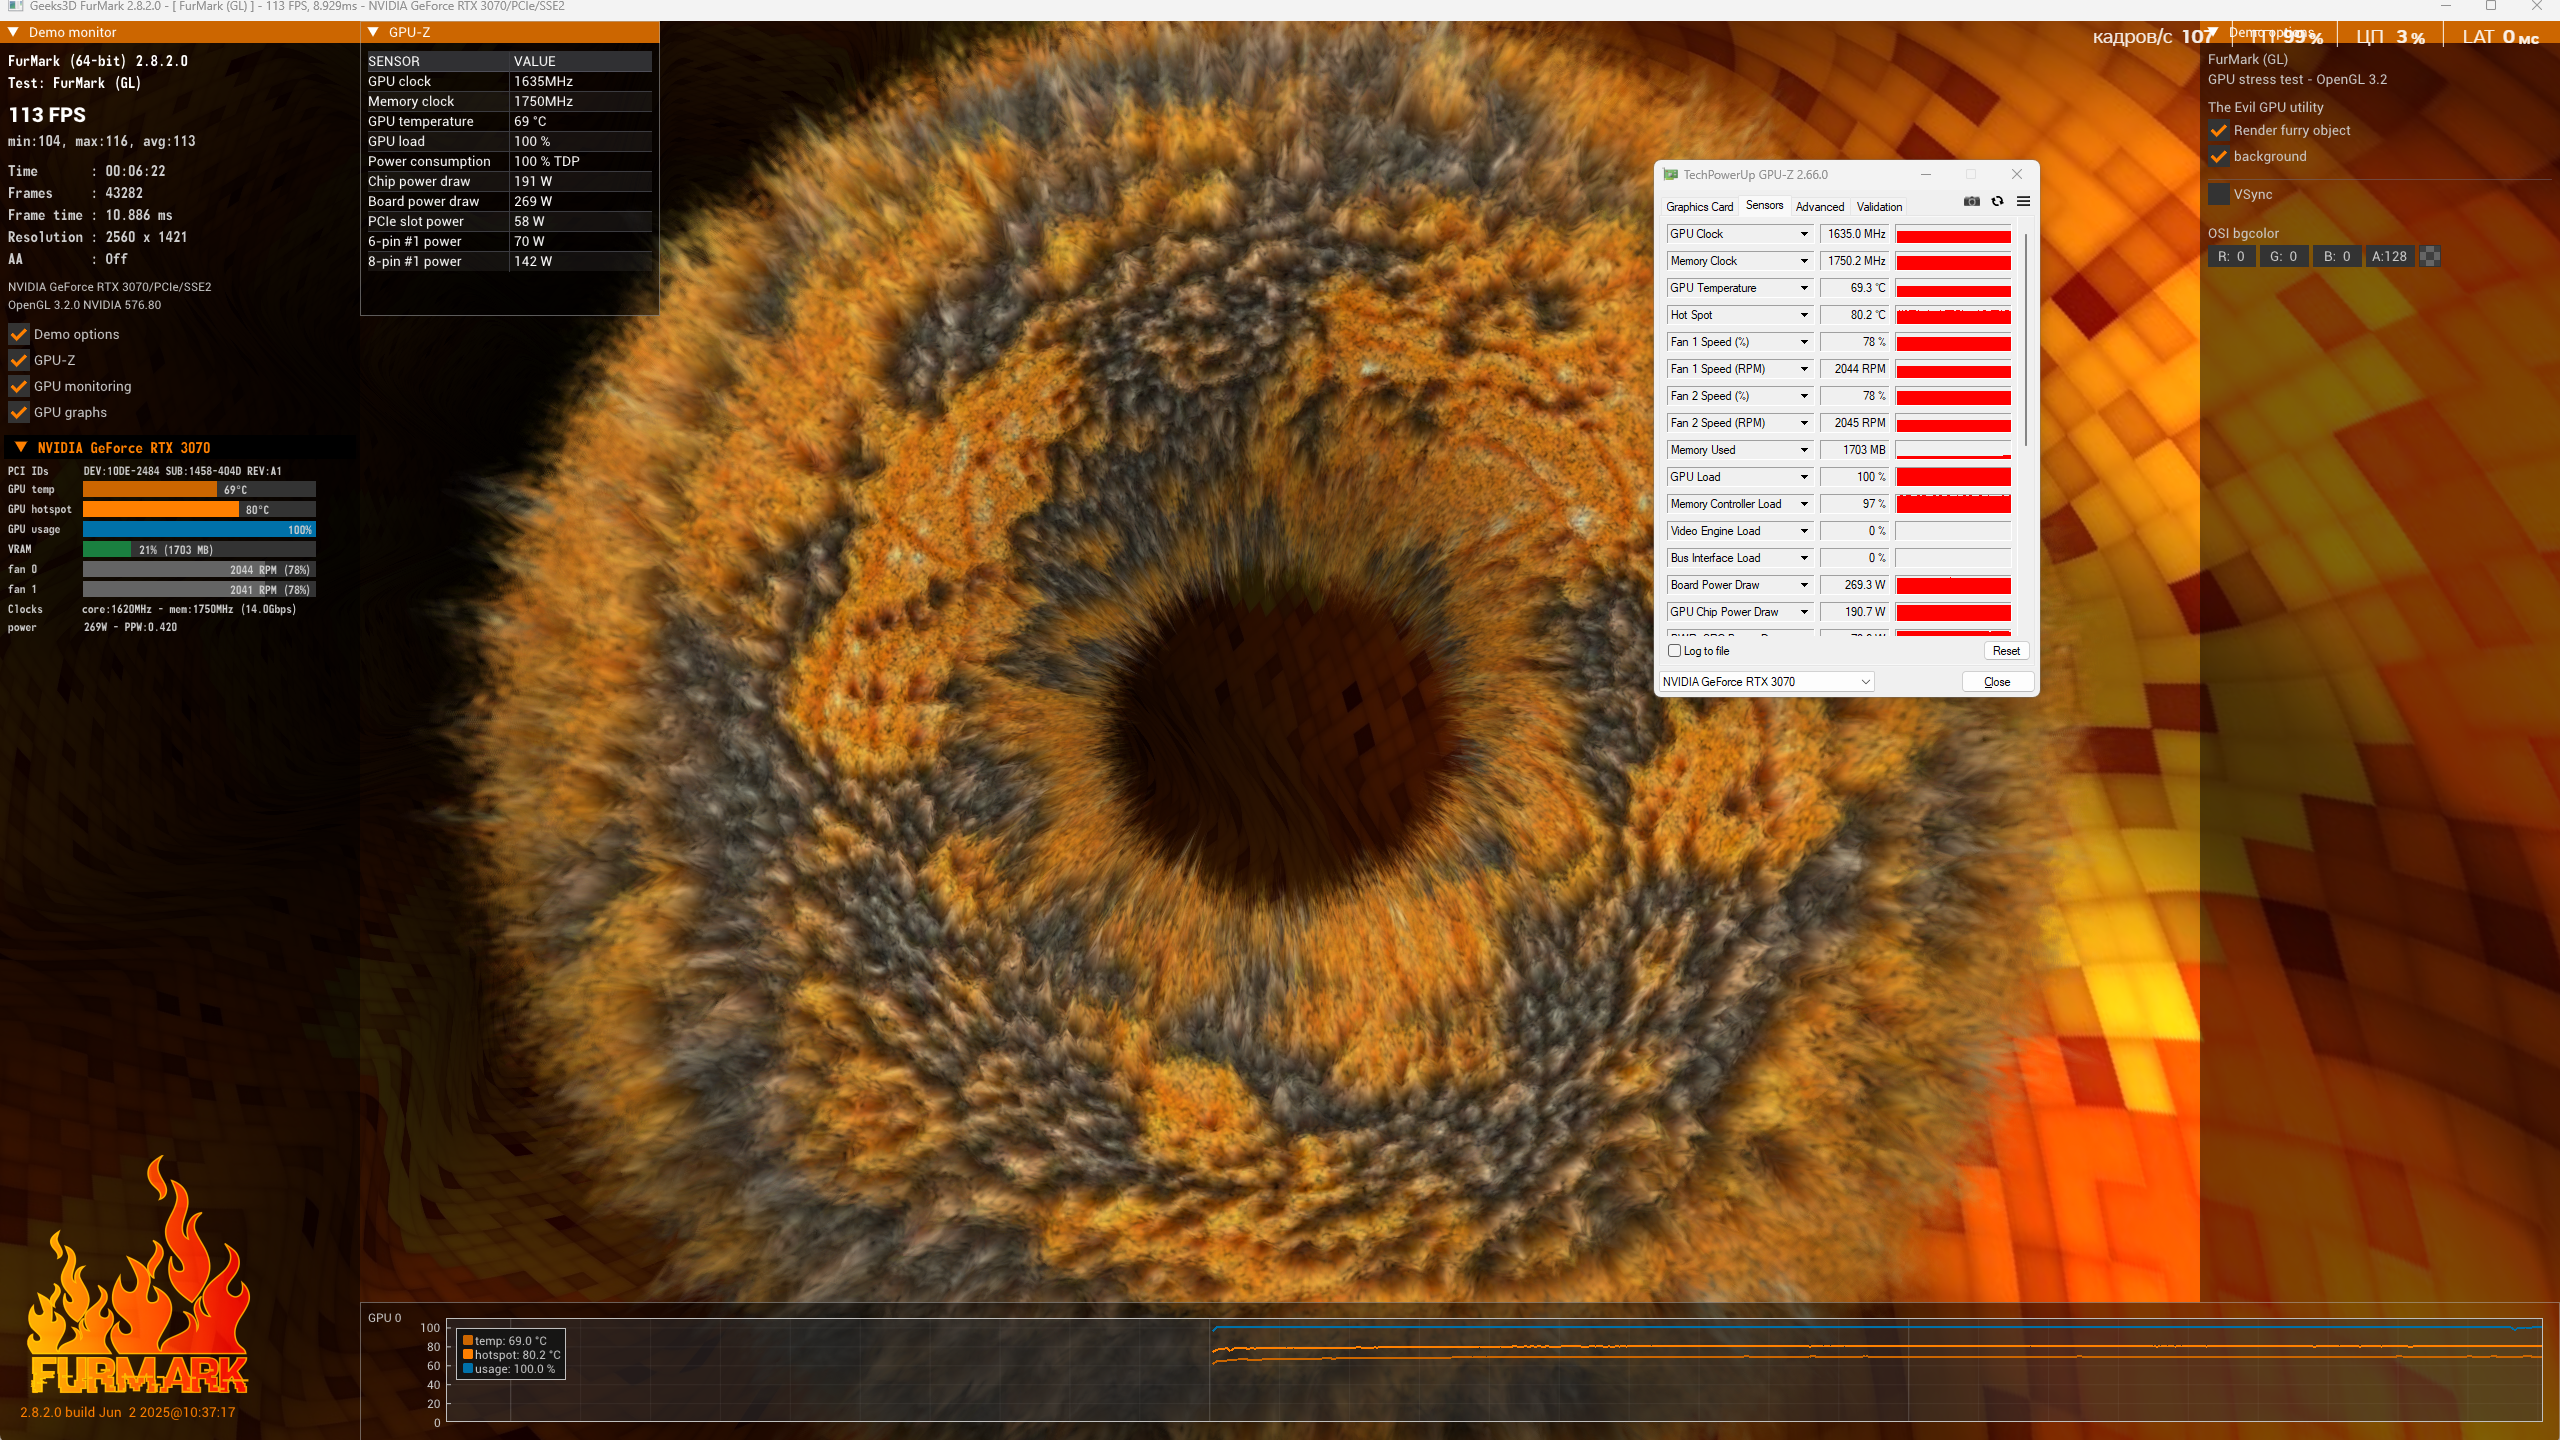Screen dimensions: 2560x1440
Task: Toggle the GPU graphs checkbox
Action: (18, 412)
